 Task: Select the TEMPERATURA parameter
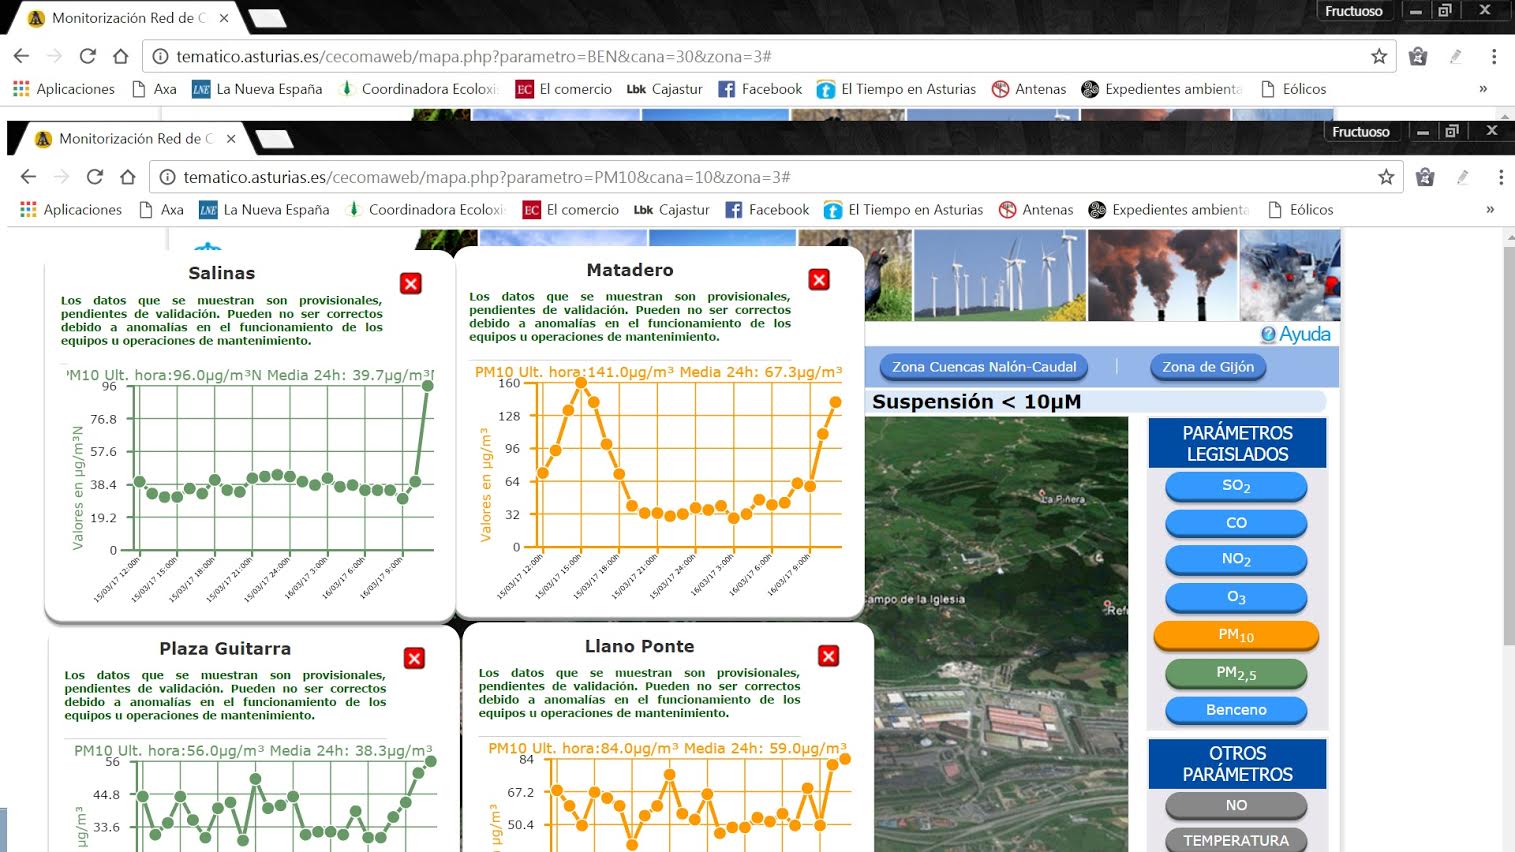pyautogui.click(x=1236, y=840)
